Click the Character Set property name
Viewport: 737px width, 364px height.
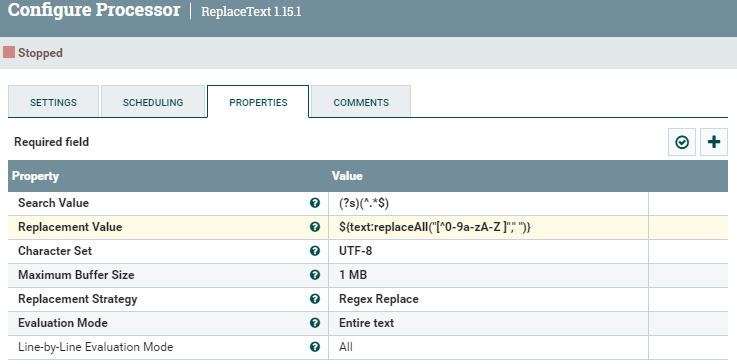click(55, 251)
